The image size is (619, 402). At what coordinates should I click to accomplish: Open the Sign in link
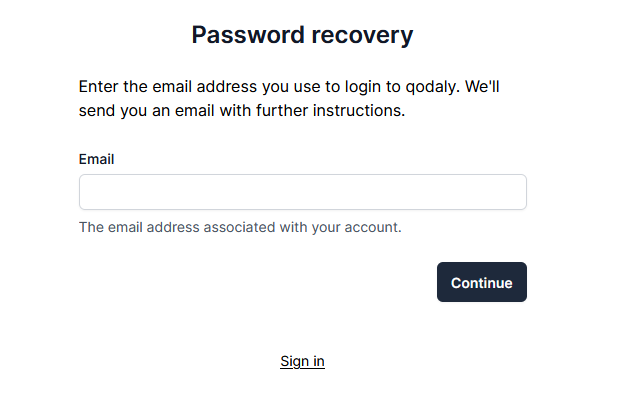click(302, 361)
